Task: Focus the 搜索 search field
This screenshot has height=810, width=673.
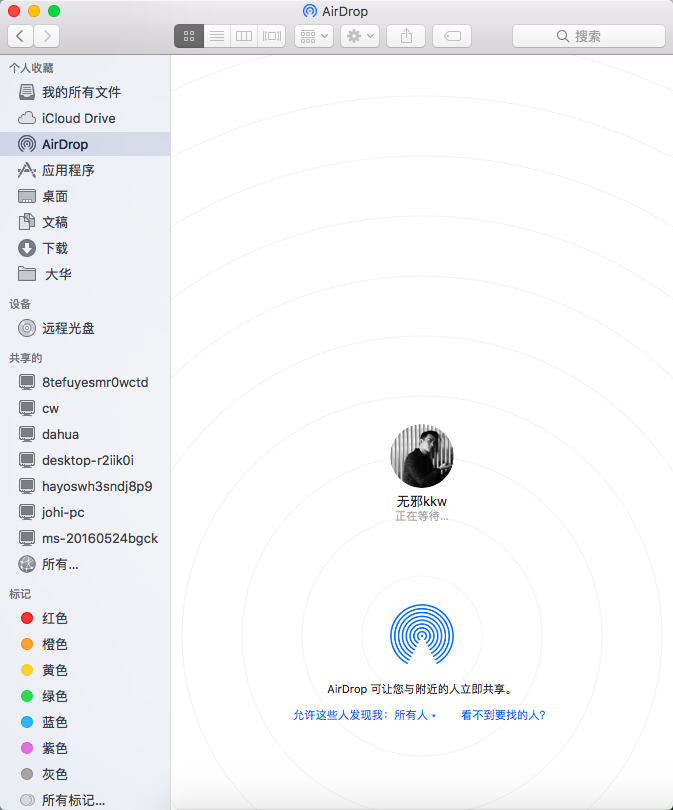Action: 589,36
